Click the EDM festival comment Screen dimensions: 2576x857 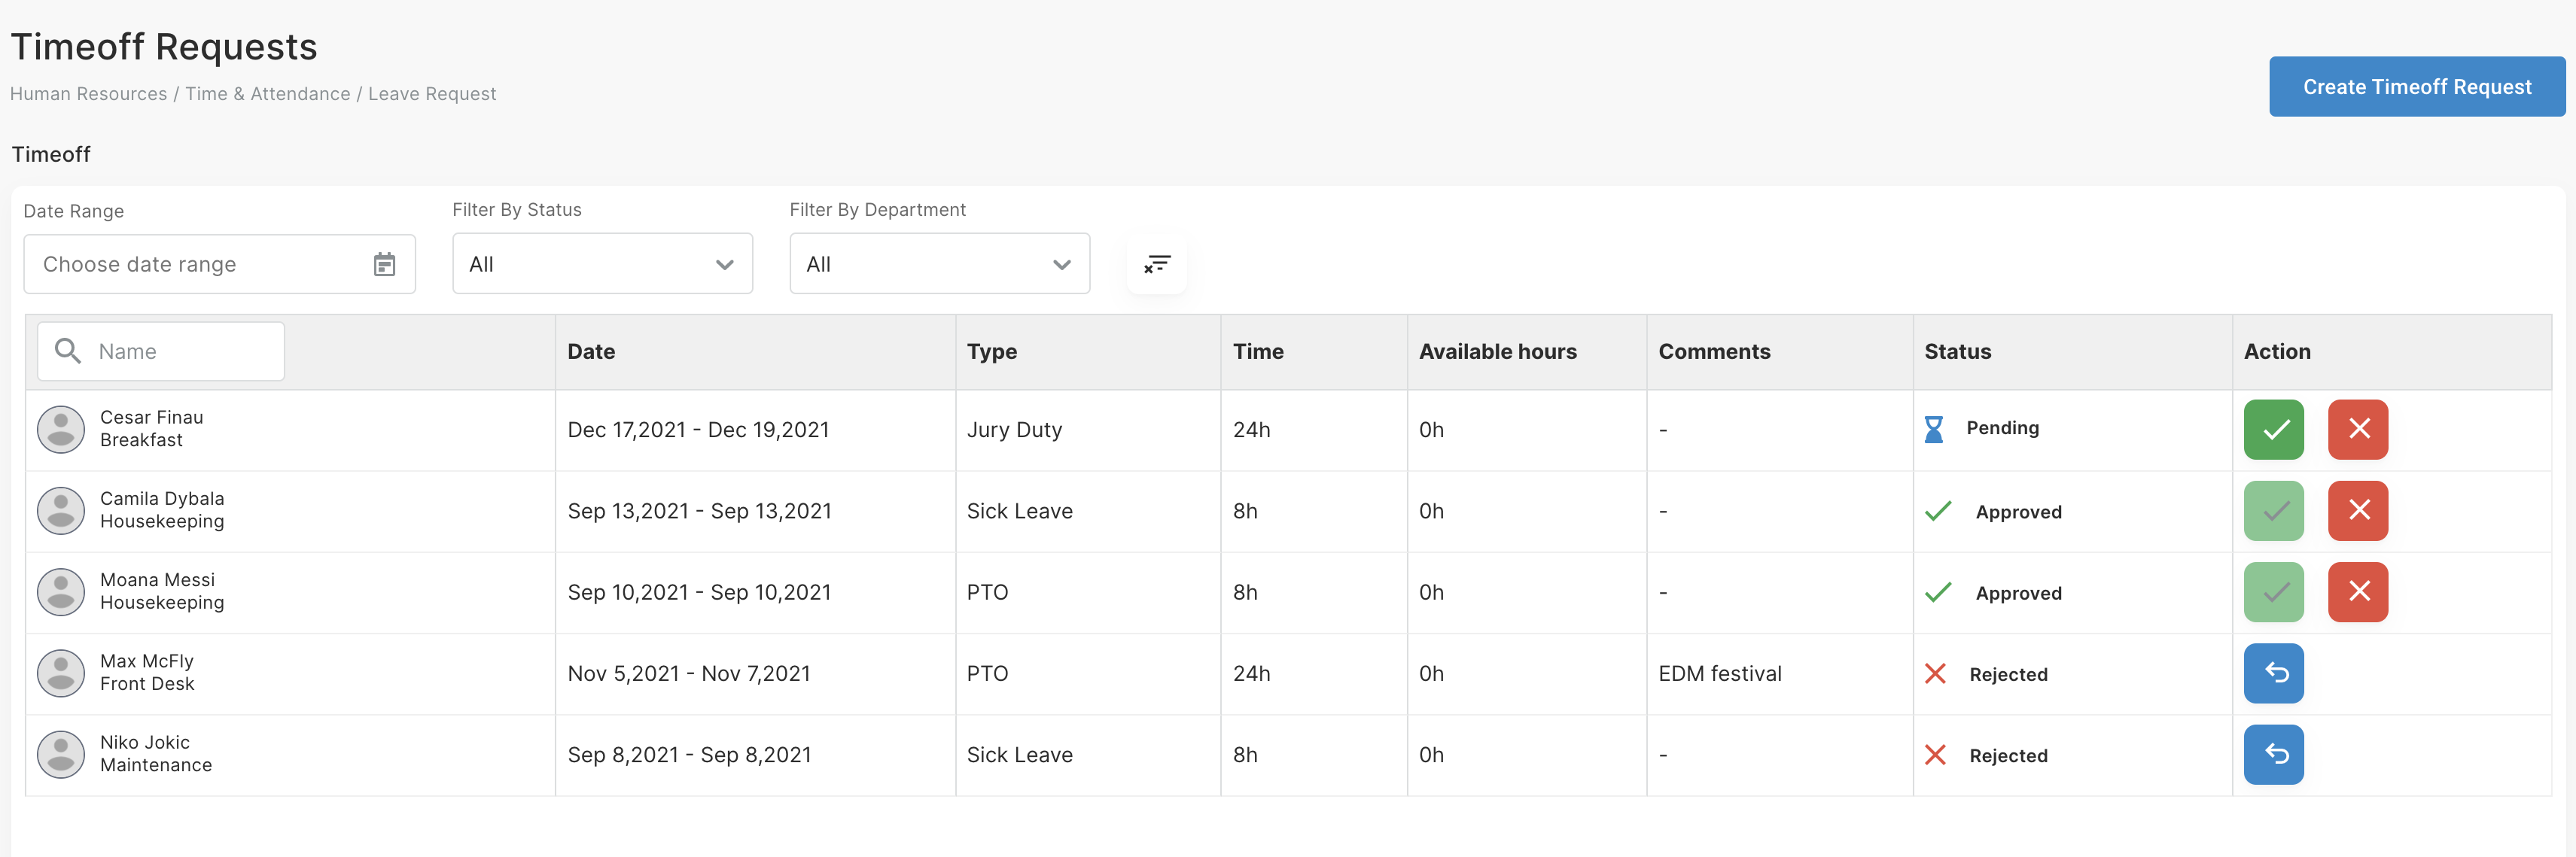[1719, 674]
